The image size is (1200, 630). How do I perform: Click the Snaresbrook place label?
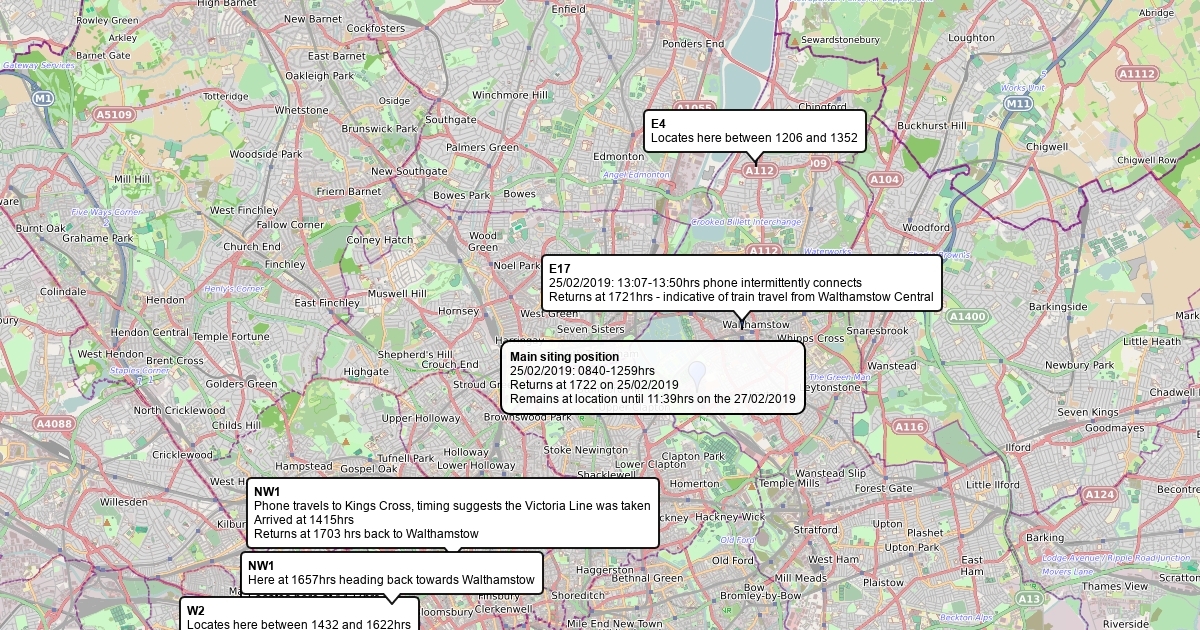pyautogui.click(x=877, y=330)
